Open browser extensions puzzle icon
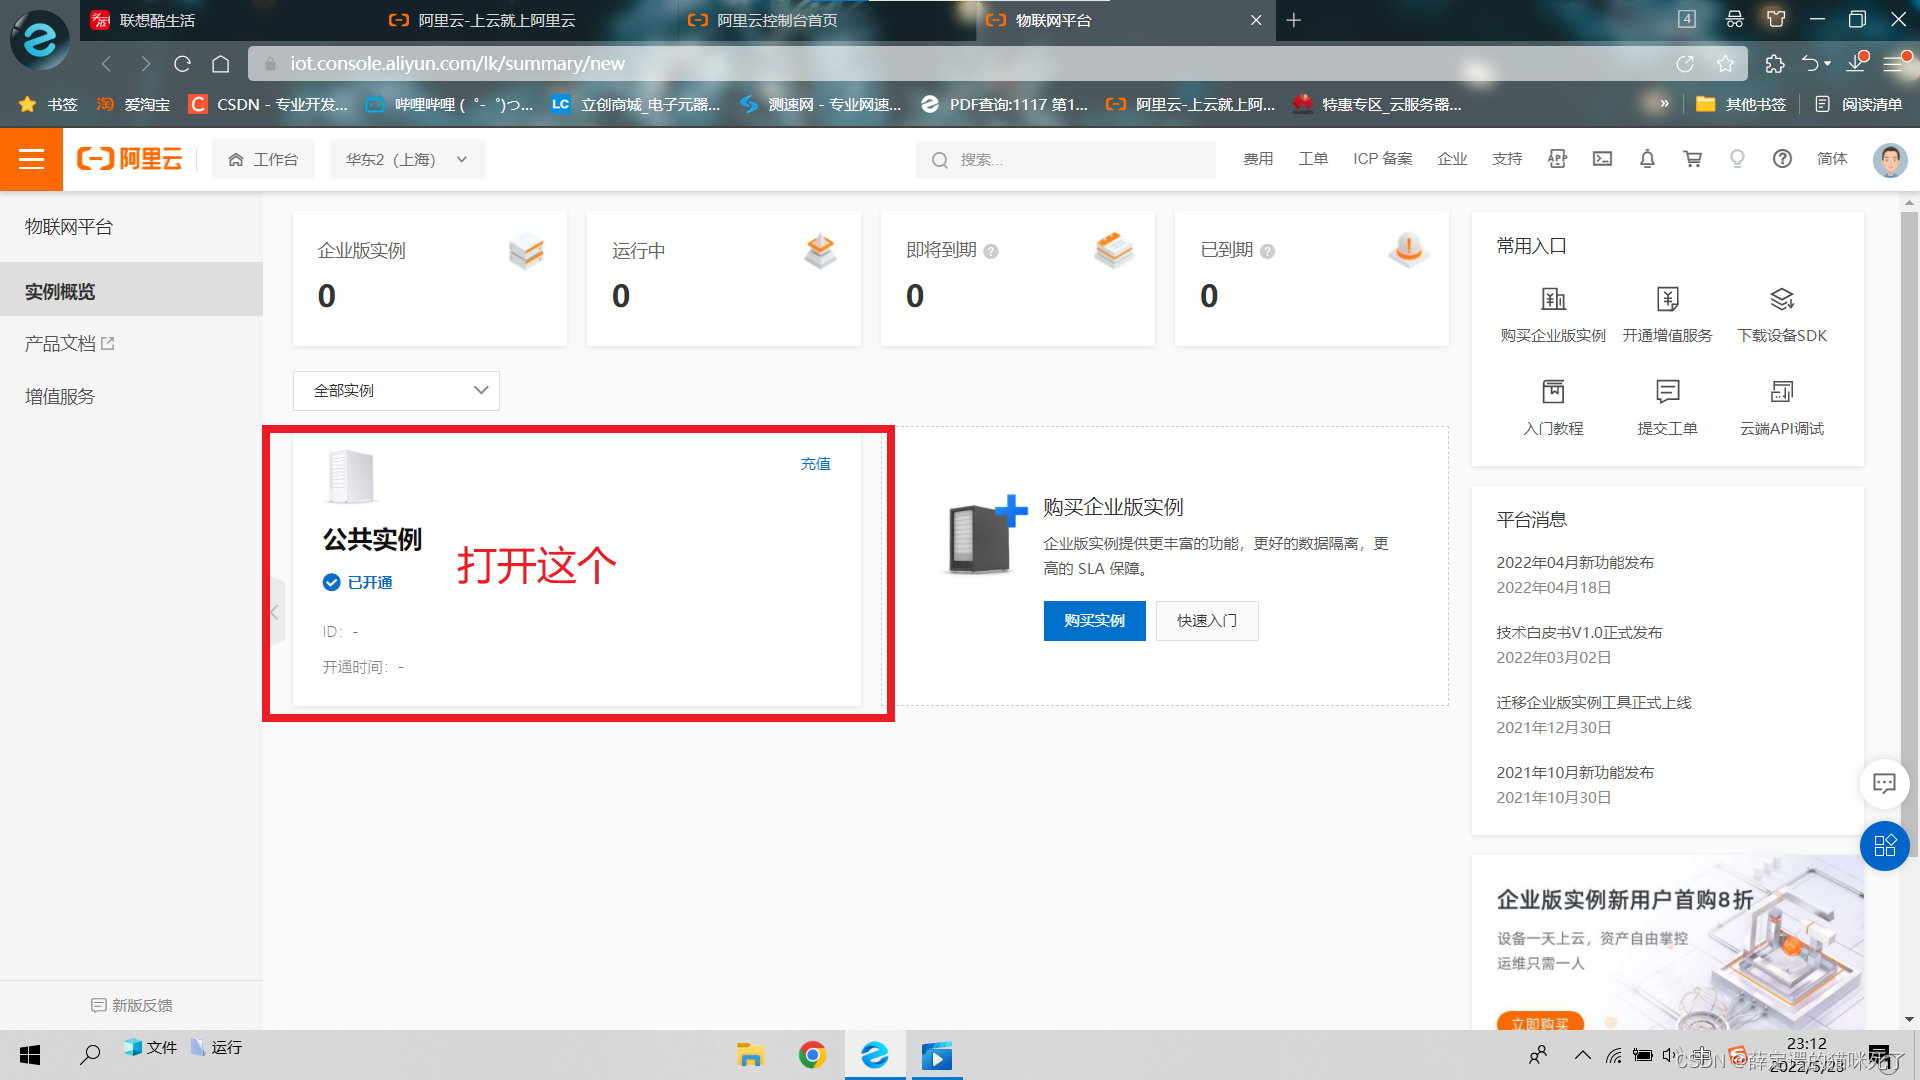This screenshot has width=1920, height=1080. pos(1775,64)
